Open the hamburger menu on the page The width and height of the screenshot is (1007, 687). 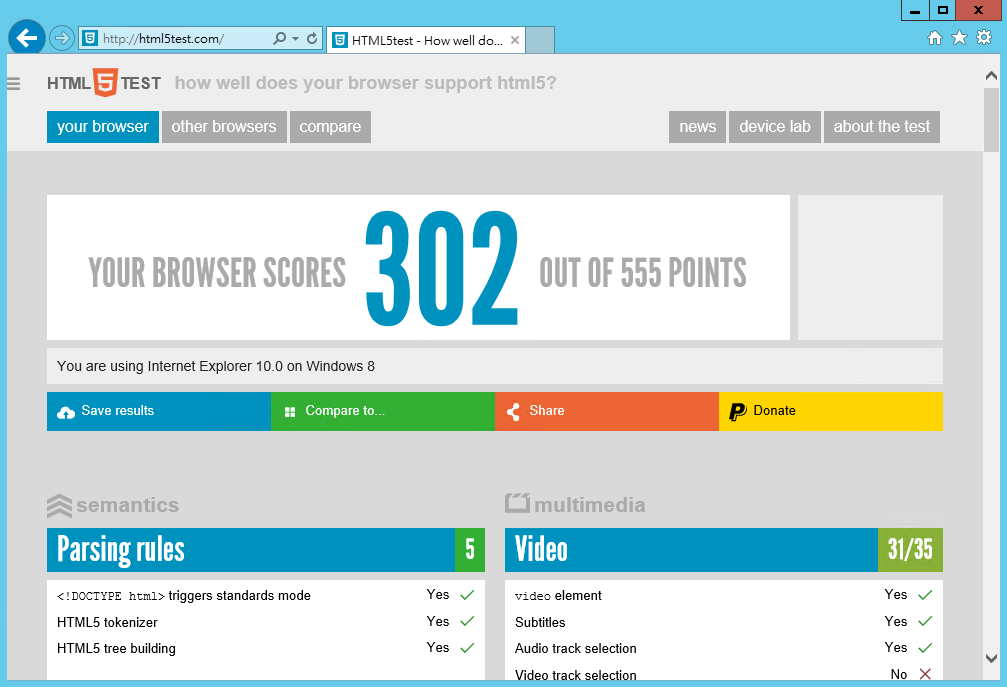pos(13,83)
